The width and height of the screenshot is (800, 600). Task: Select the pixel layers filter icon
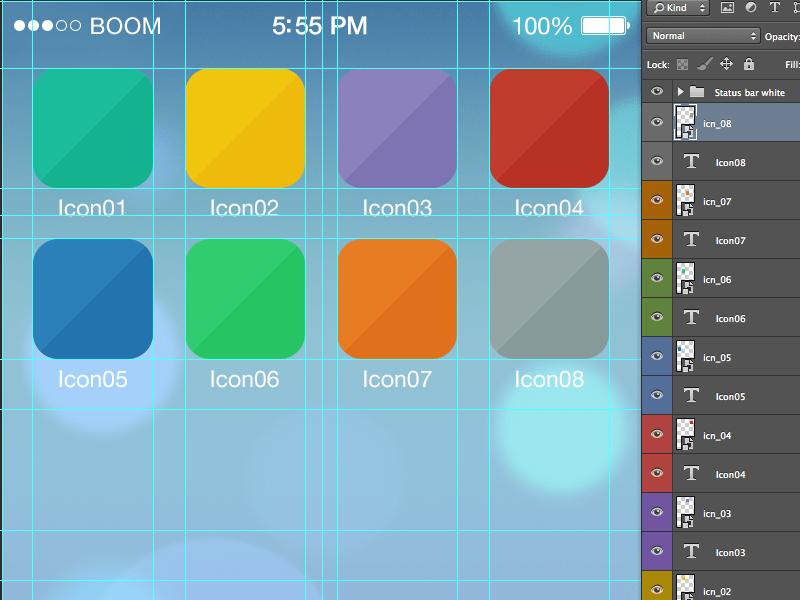727,8
